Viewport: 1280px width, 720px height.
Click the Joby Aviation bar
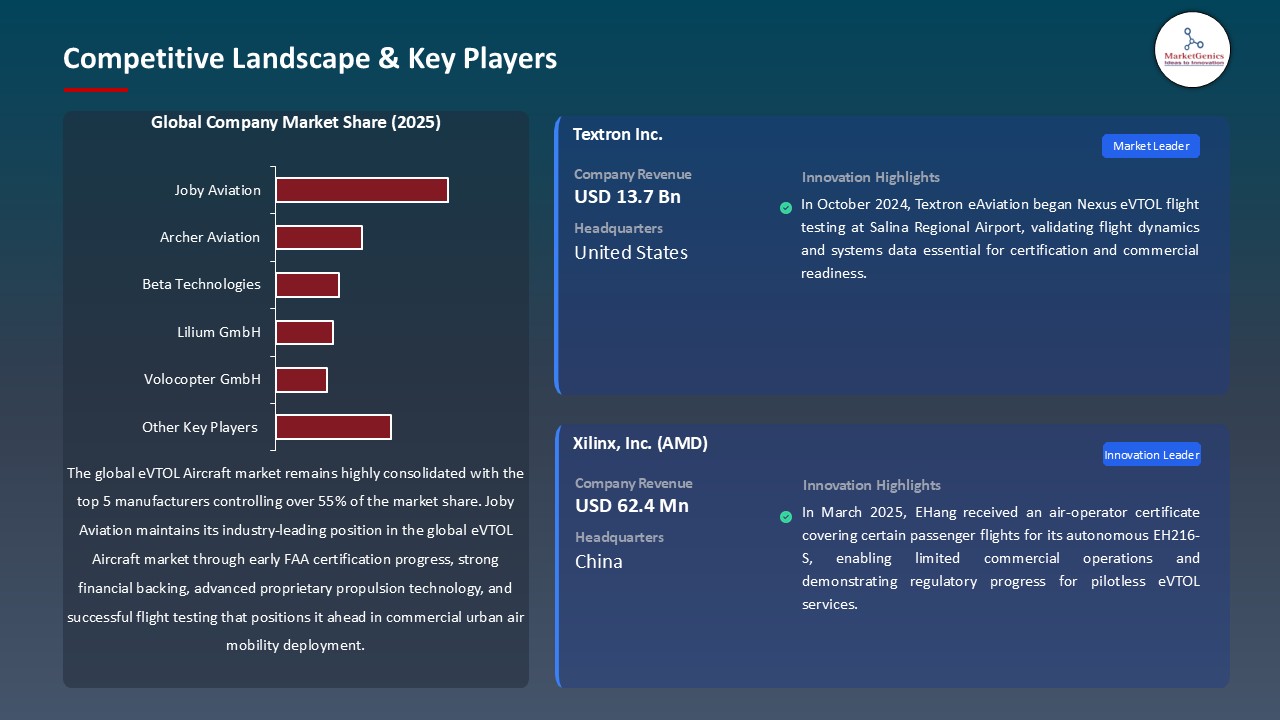point(361,190)
